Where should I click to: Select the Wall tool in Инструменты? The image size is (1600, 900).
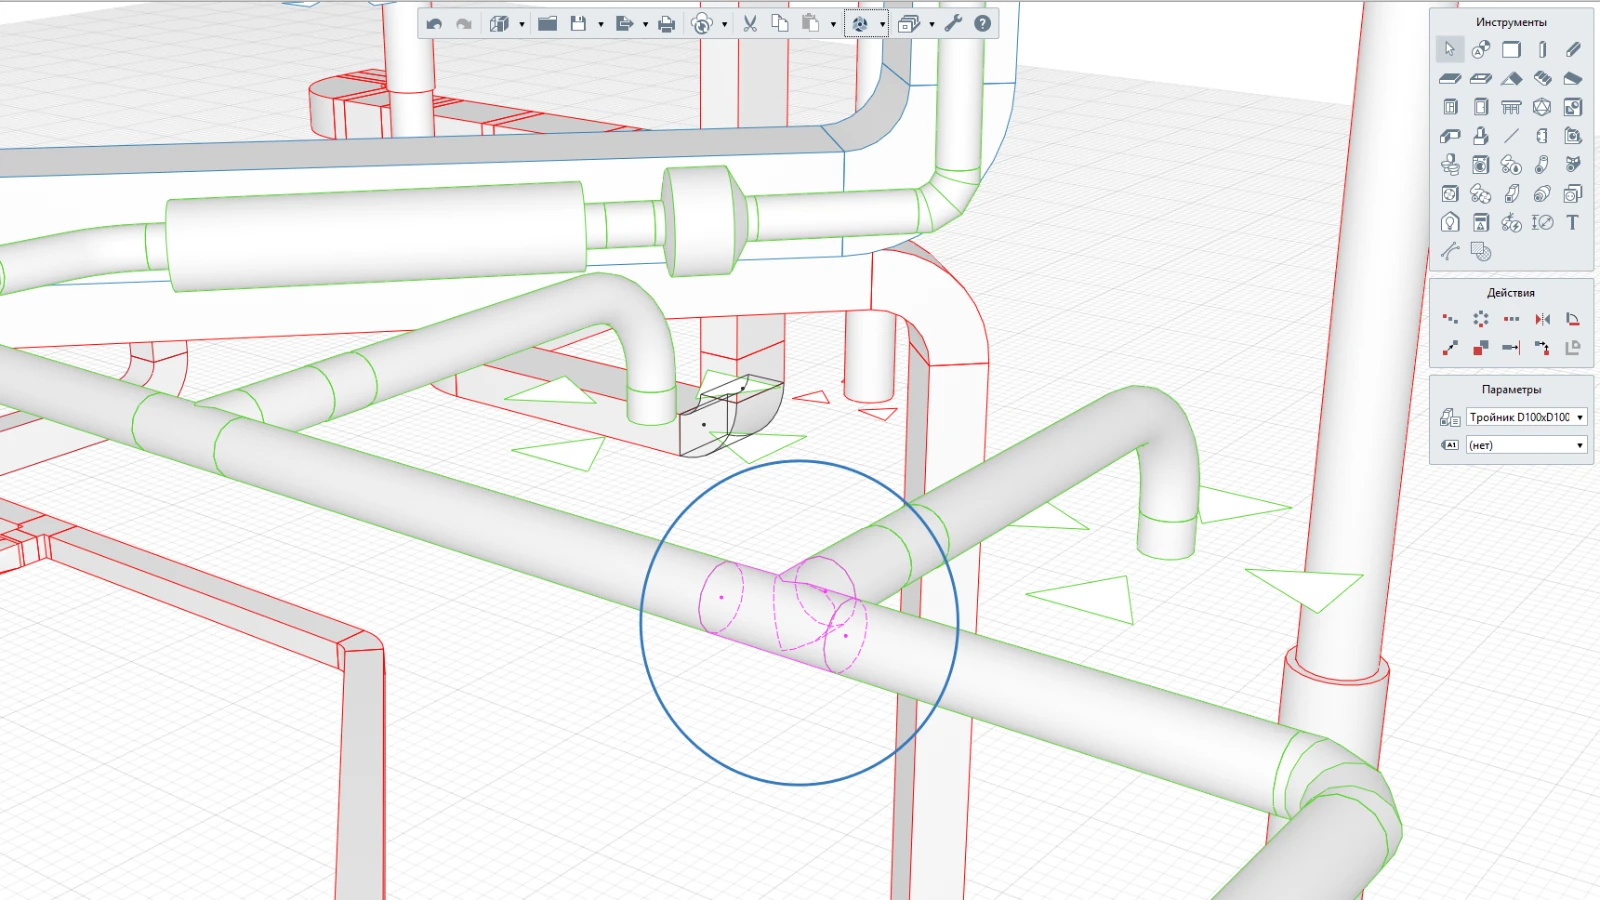[1511, 49]
